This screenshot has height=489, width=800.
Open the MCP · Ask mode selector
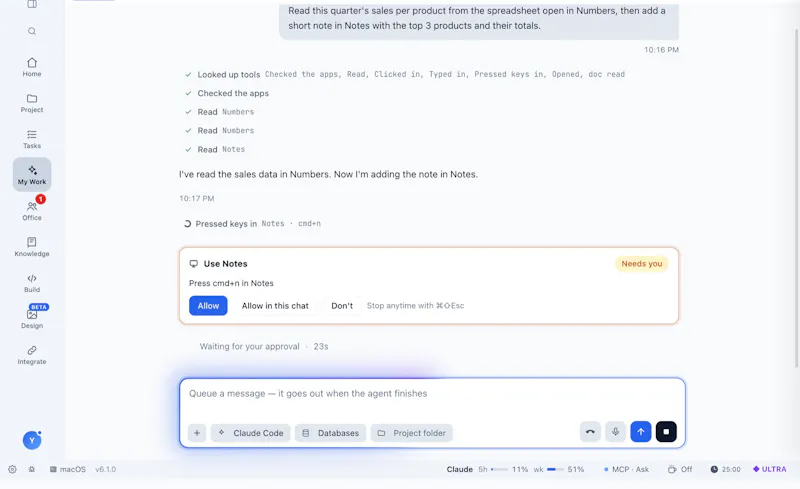(626, 469)
